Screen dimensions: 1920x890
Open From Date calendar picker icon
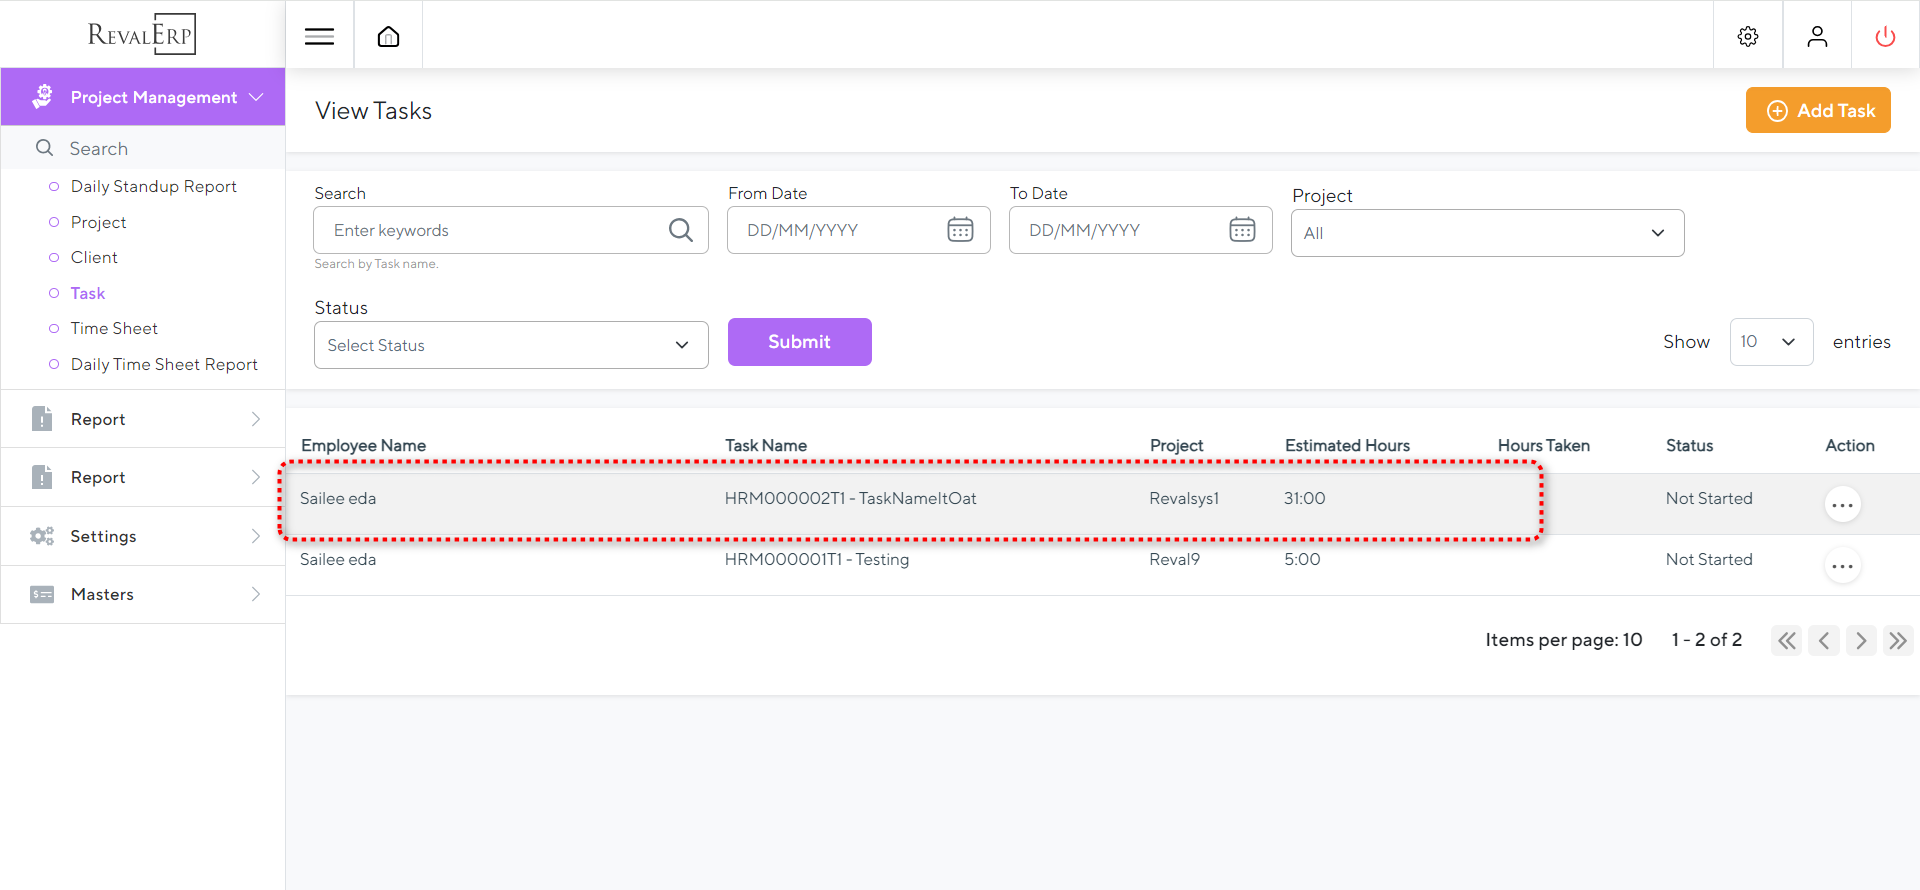960,230
